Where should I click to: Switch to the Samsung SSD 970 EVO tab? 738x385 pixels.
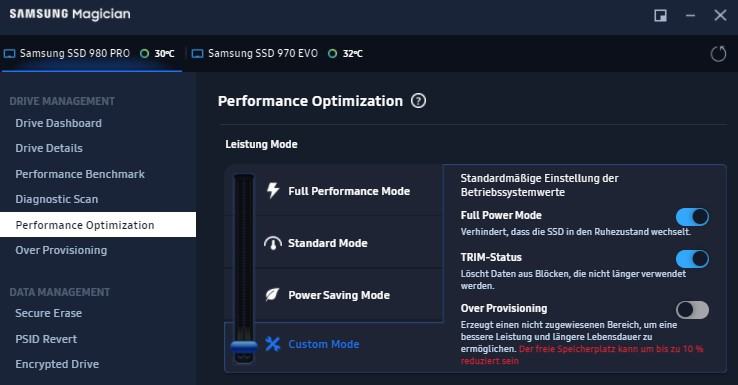coord(278,54)
